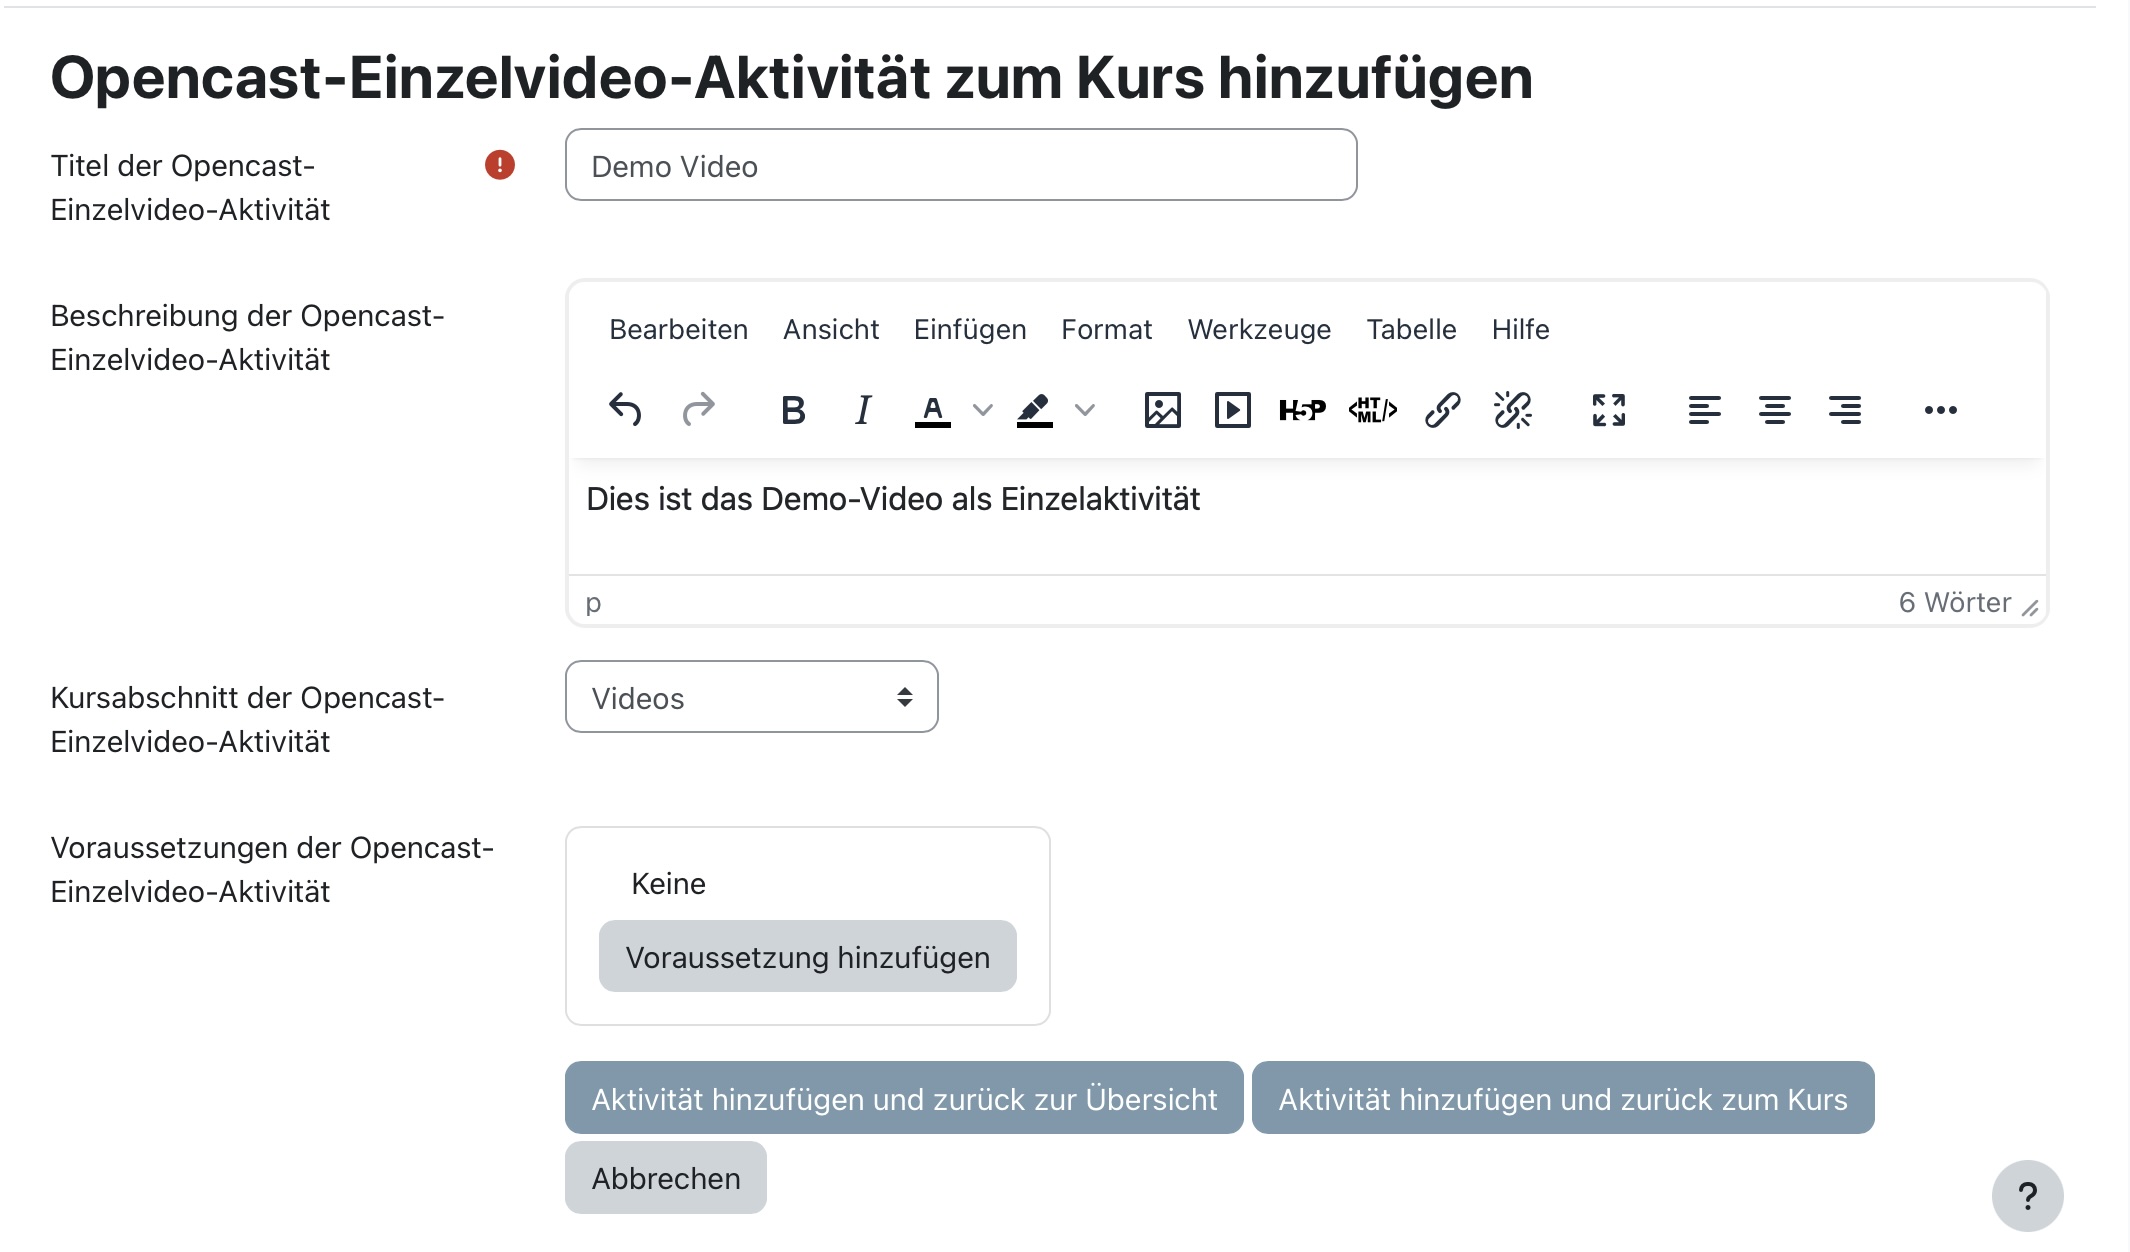Image resolution: width=2130 pixels, height=1252 pixels.
Task: Click the insert link chain icon
Action: point(1442,410)
